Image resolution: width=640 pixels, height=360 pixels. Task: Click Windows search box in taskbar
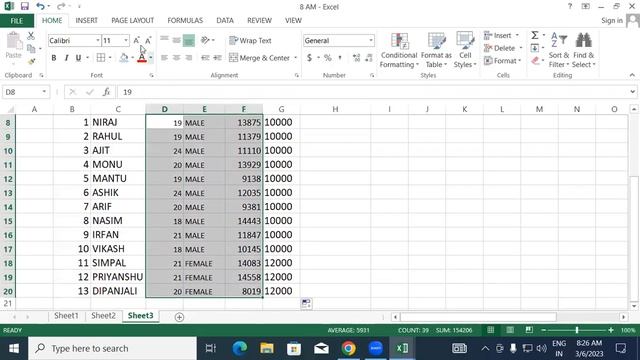pyautogui.click(x=113, y=348)
